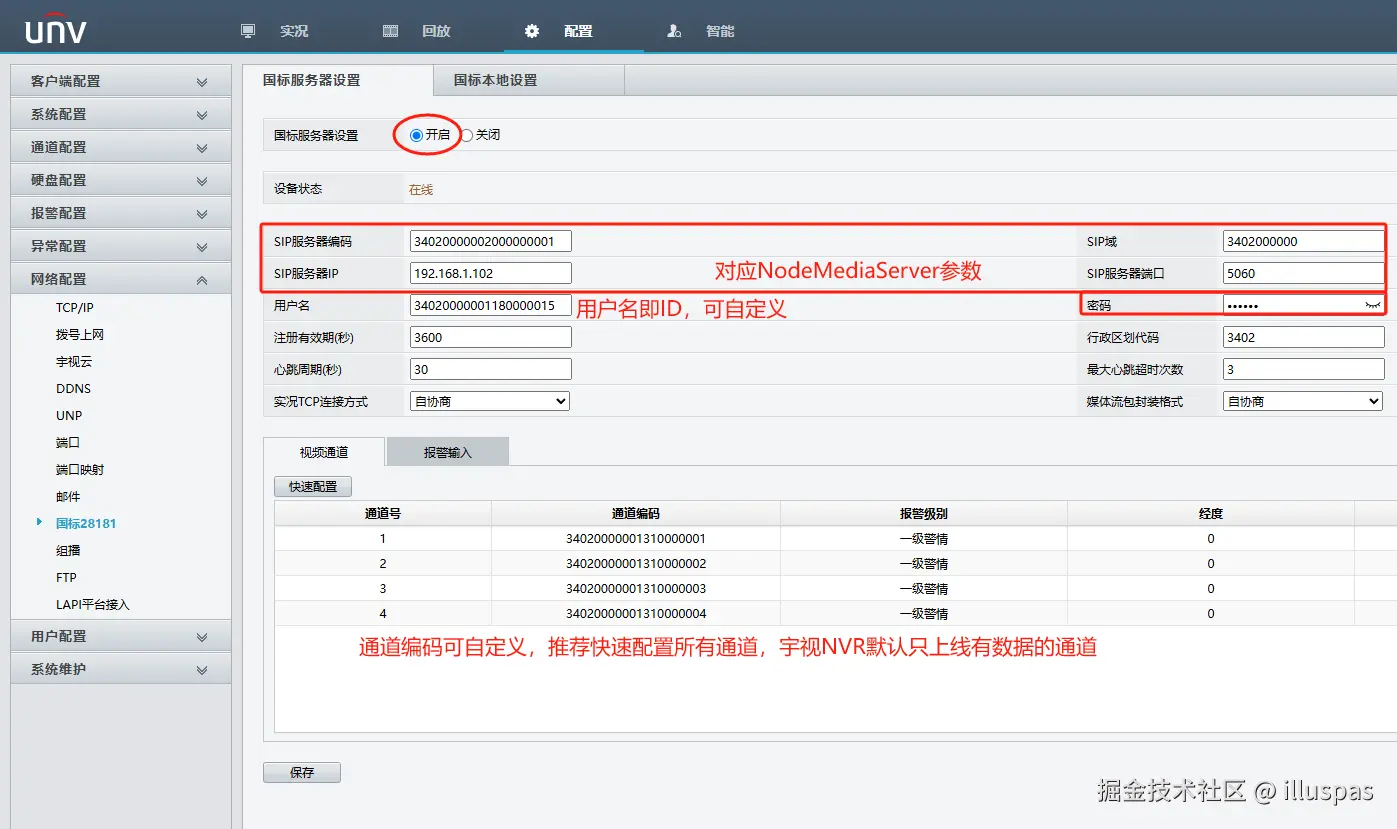Viewport: 1397px width, 829px height.
Task: Click the 心跳周期(秒) input field
Action: tap(491, 369)
